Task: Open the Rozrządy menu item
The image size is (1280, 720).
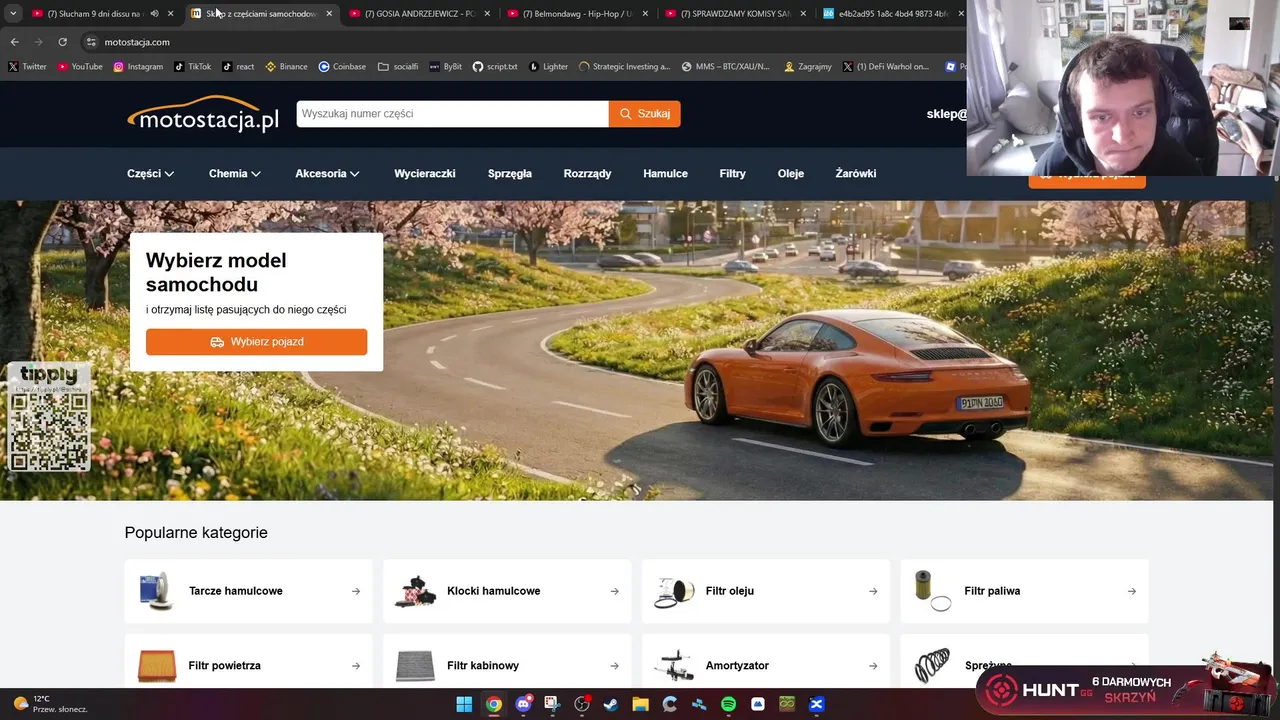Action: click(587, 174)
